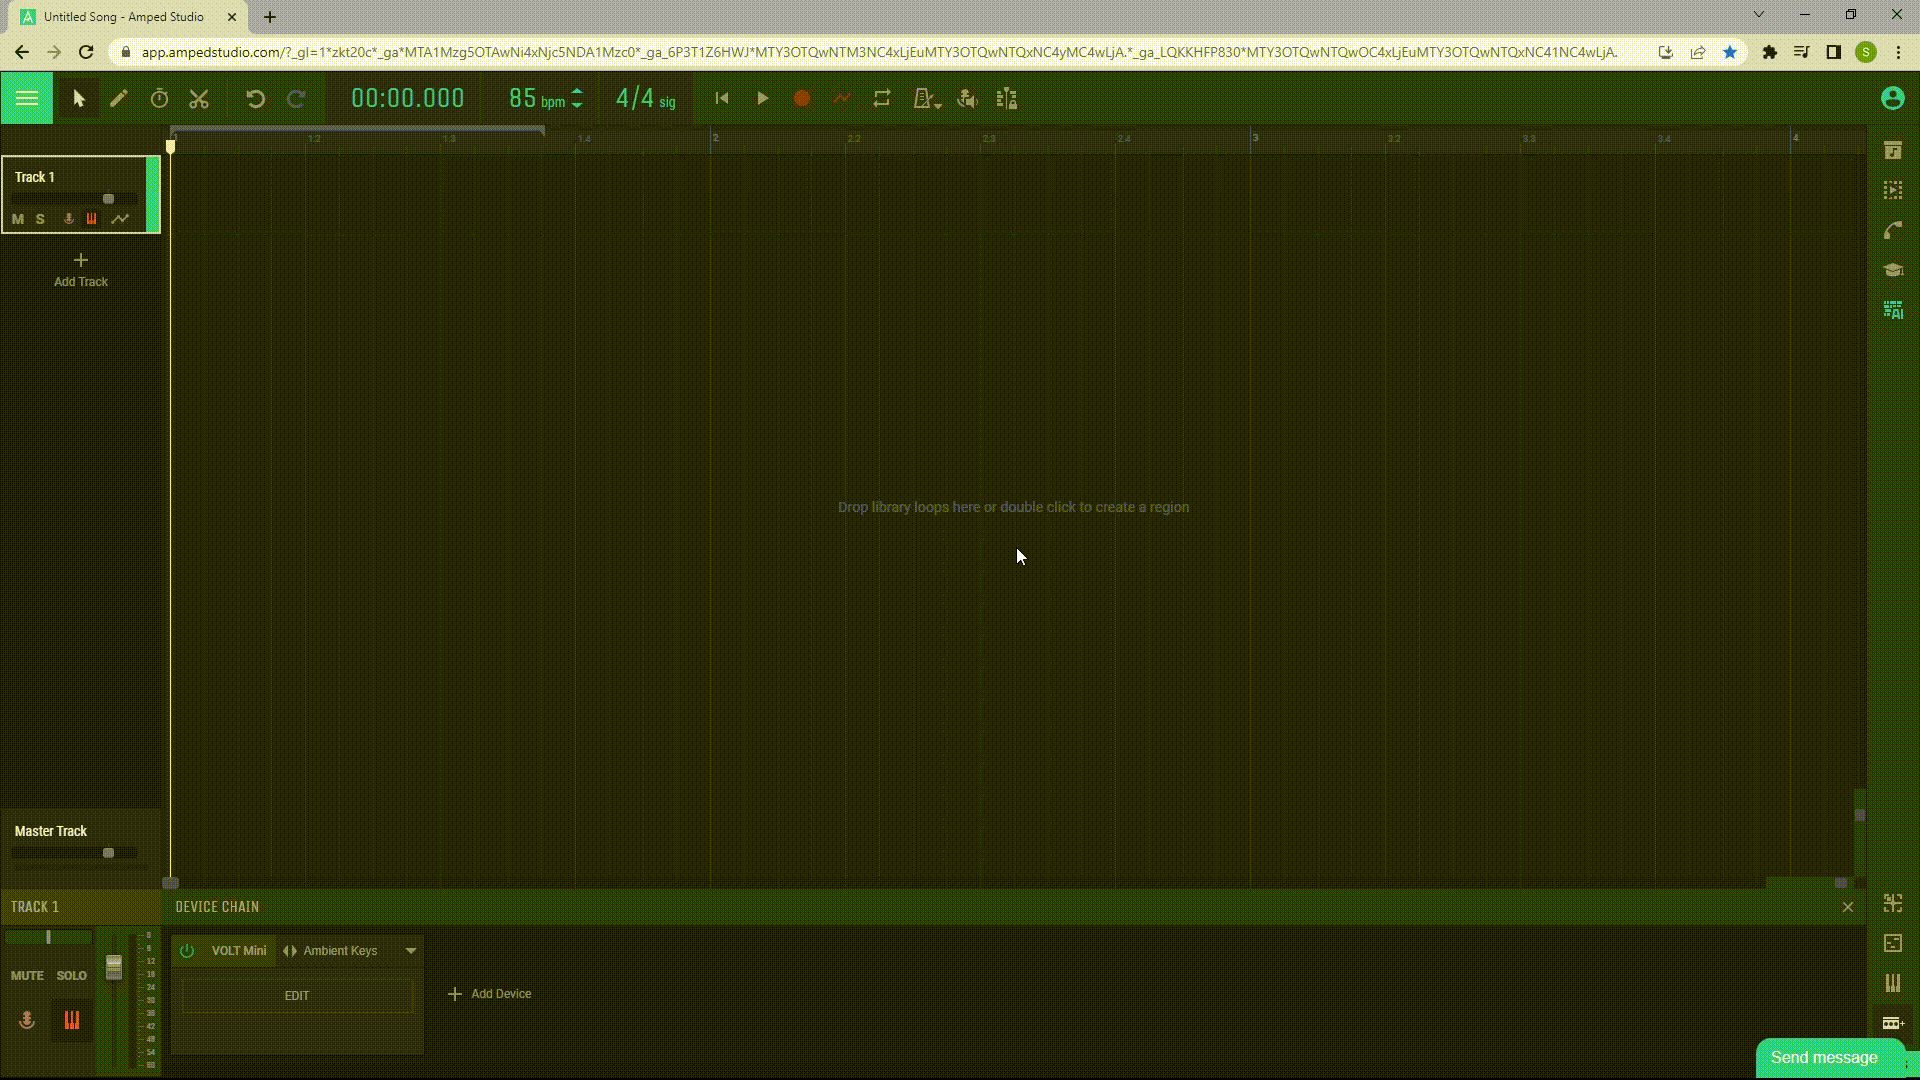The height and width of the screenshot is (1080, 1920).
Task: Drag the Track 1 volume slider
Action: point(108,198)
